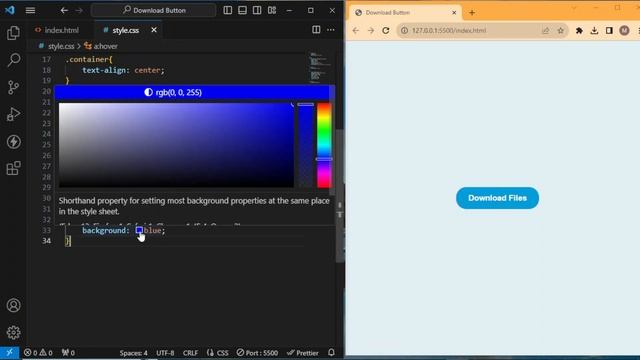The image size is (640, 360).
Task: Click the opacity strip in color picker
Action: coord(305,145)
